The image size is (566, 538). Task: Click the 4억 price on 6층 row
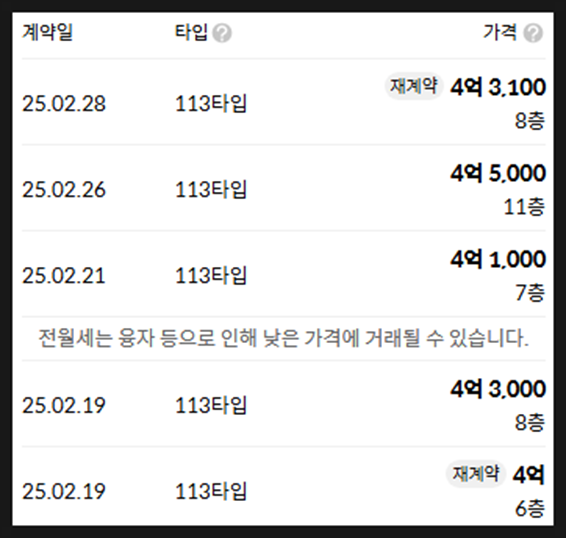coord(528,475)
